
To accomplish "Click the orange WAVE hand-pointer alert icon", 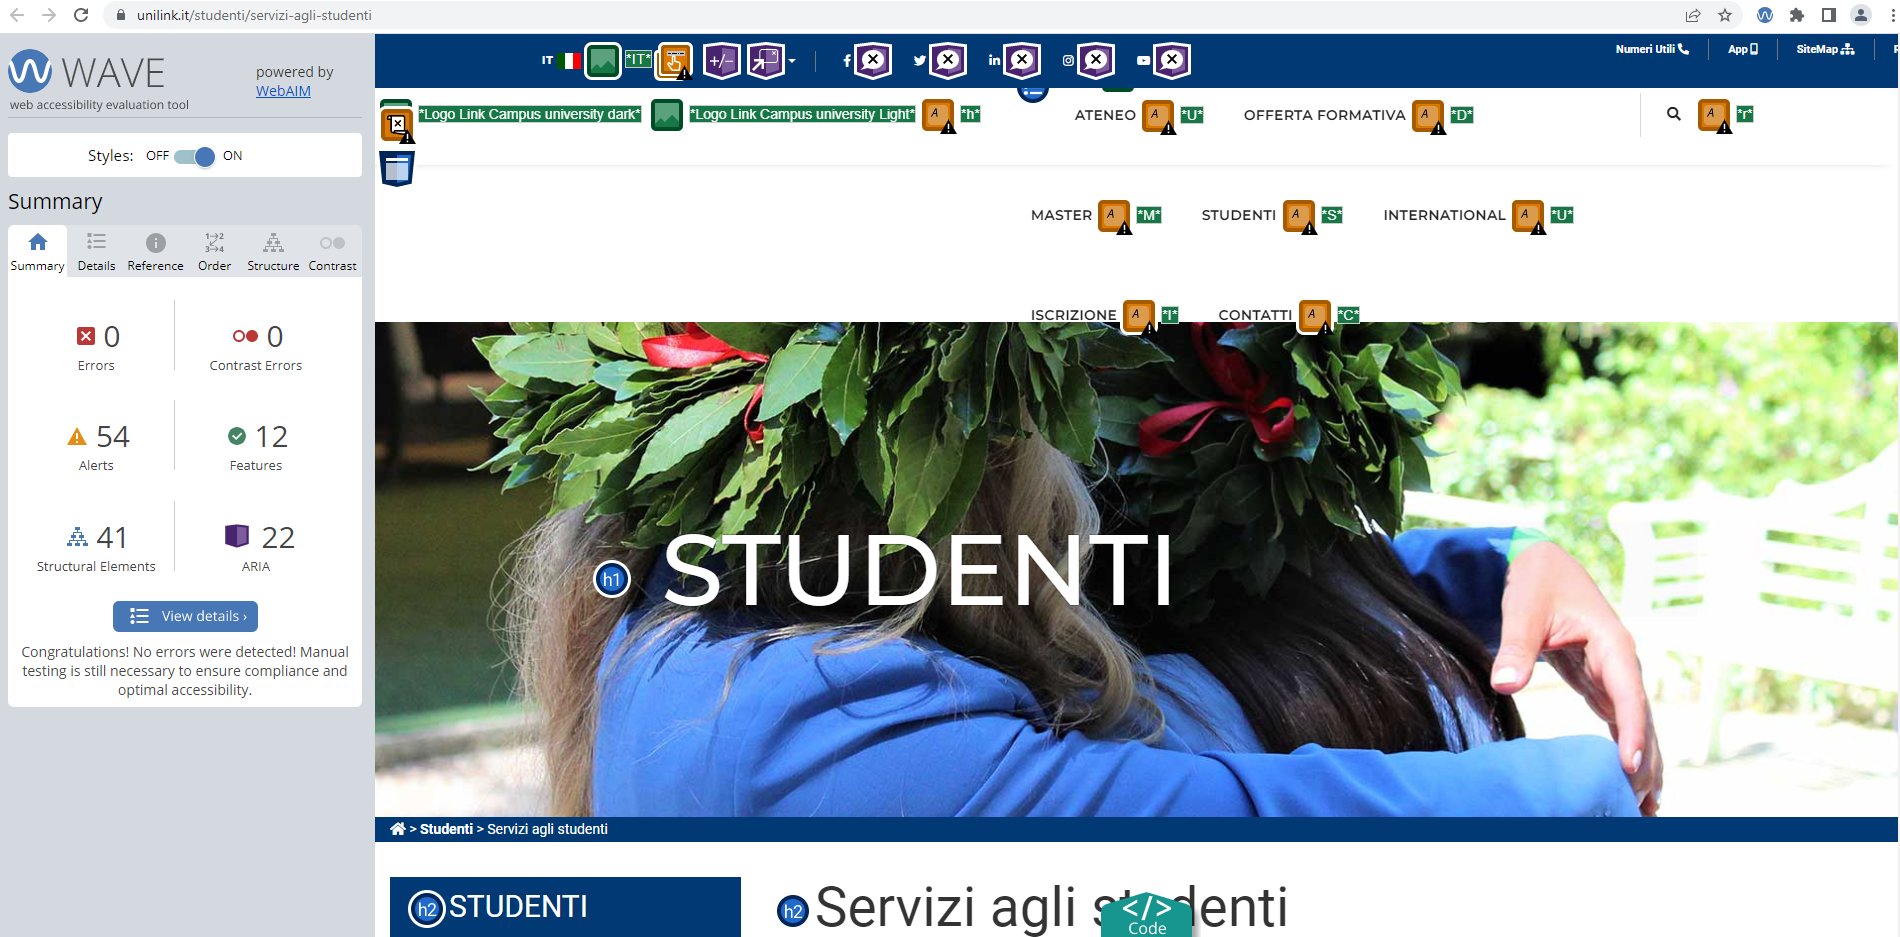I will click(x=674, y=61).
